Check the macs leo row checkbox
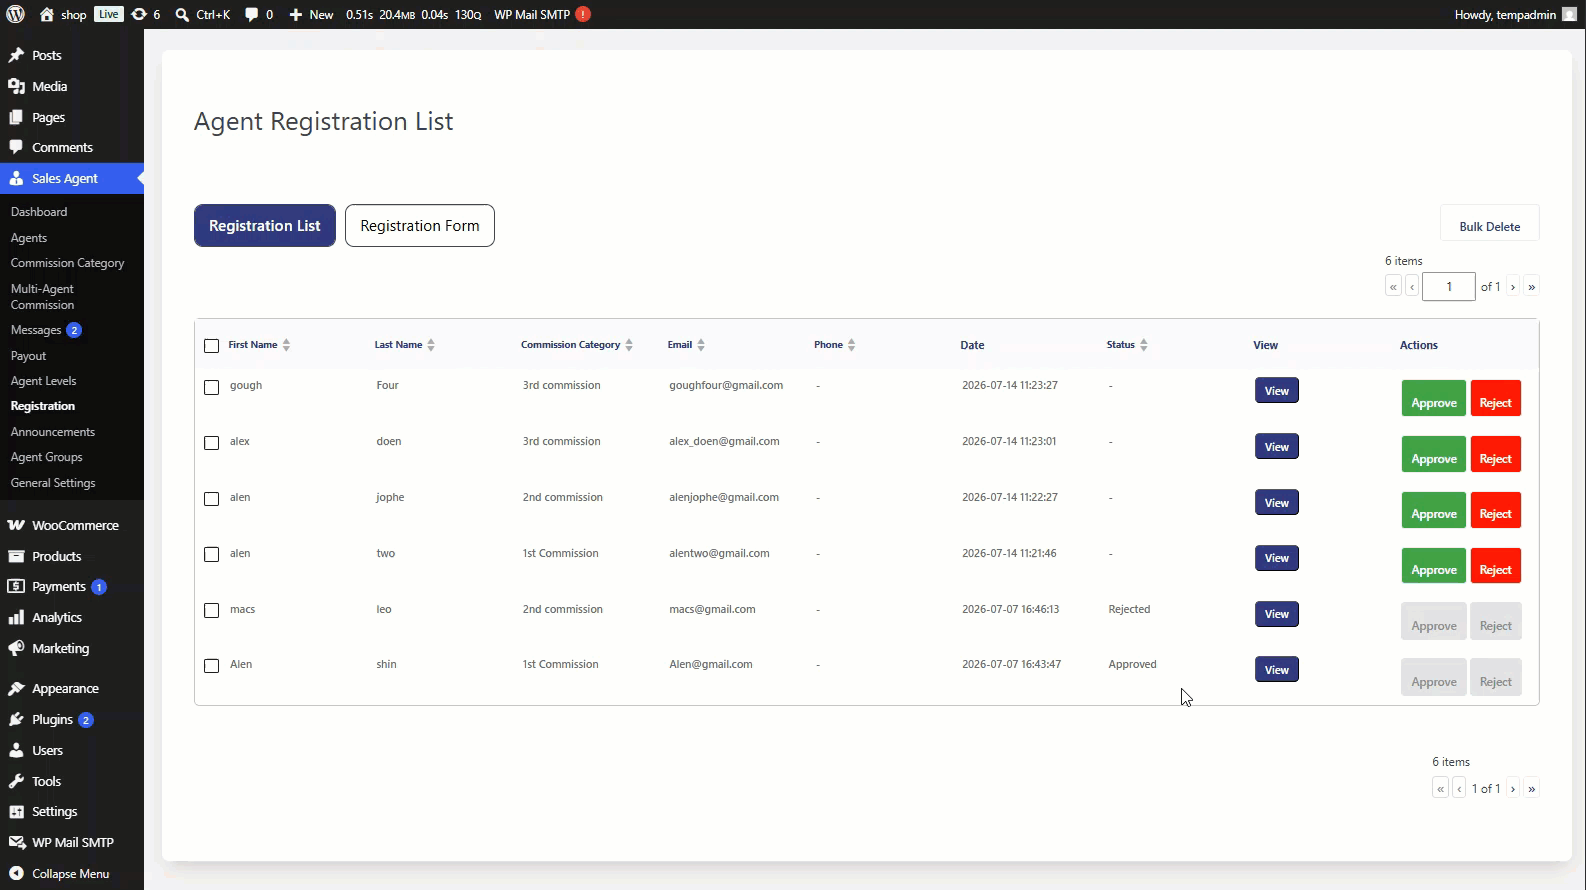The height and width of the screenshot is (890, 1586). 211,610
